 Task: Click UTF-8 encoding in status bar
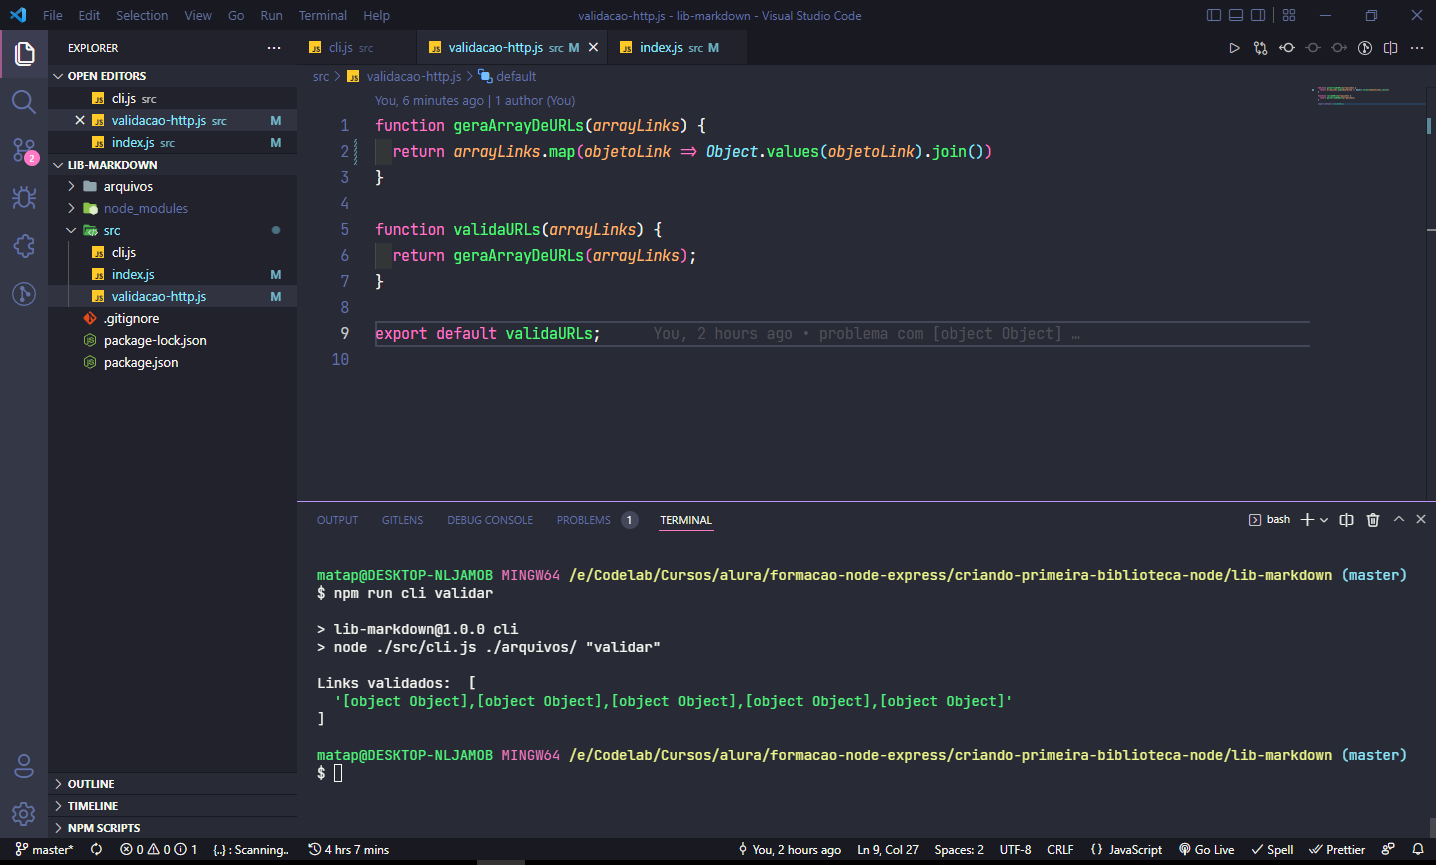1015,849
